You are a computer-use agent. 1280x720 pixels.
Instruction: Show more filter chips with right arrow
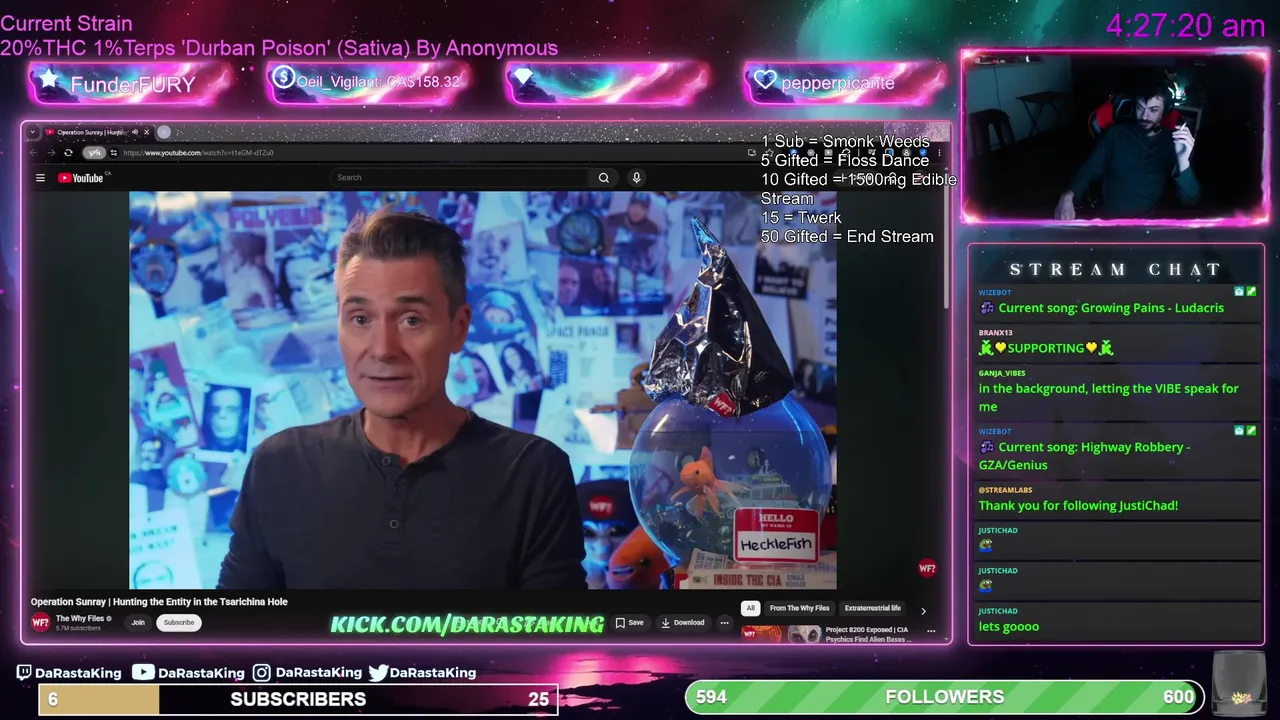point(923,609)
